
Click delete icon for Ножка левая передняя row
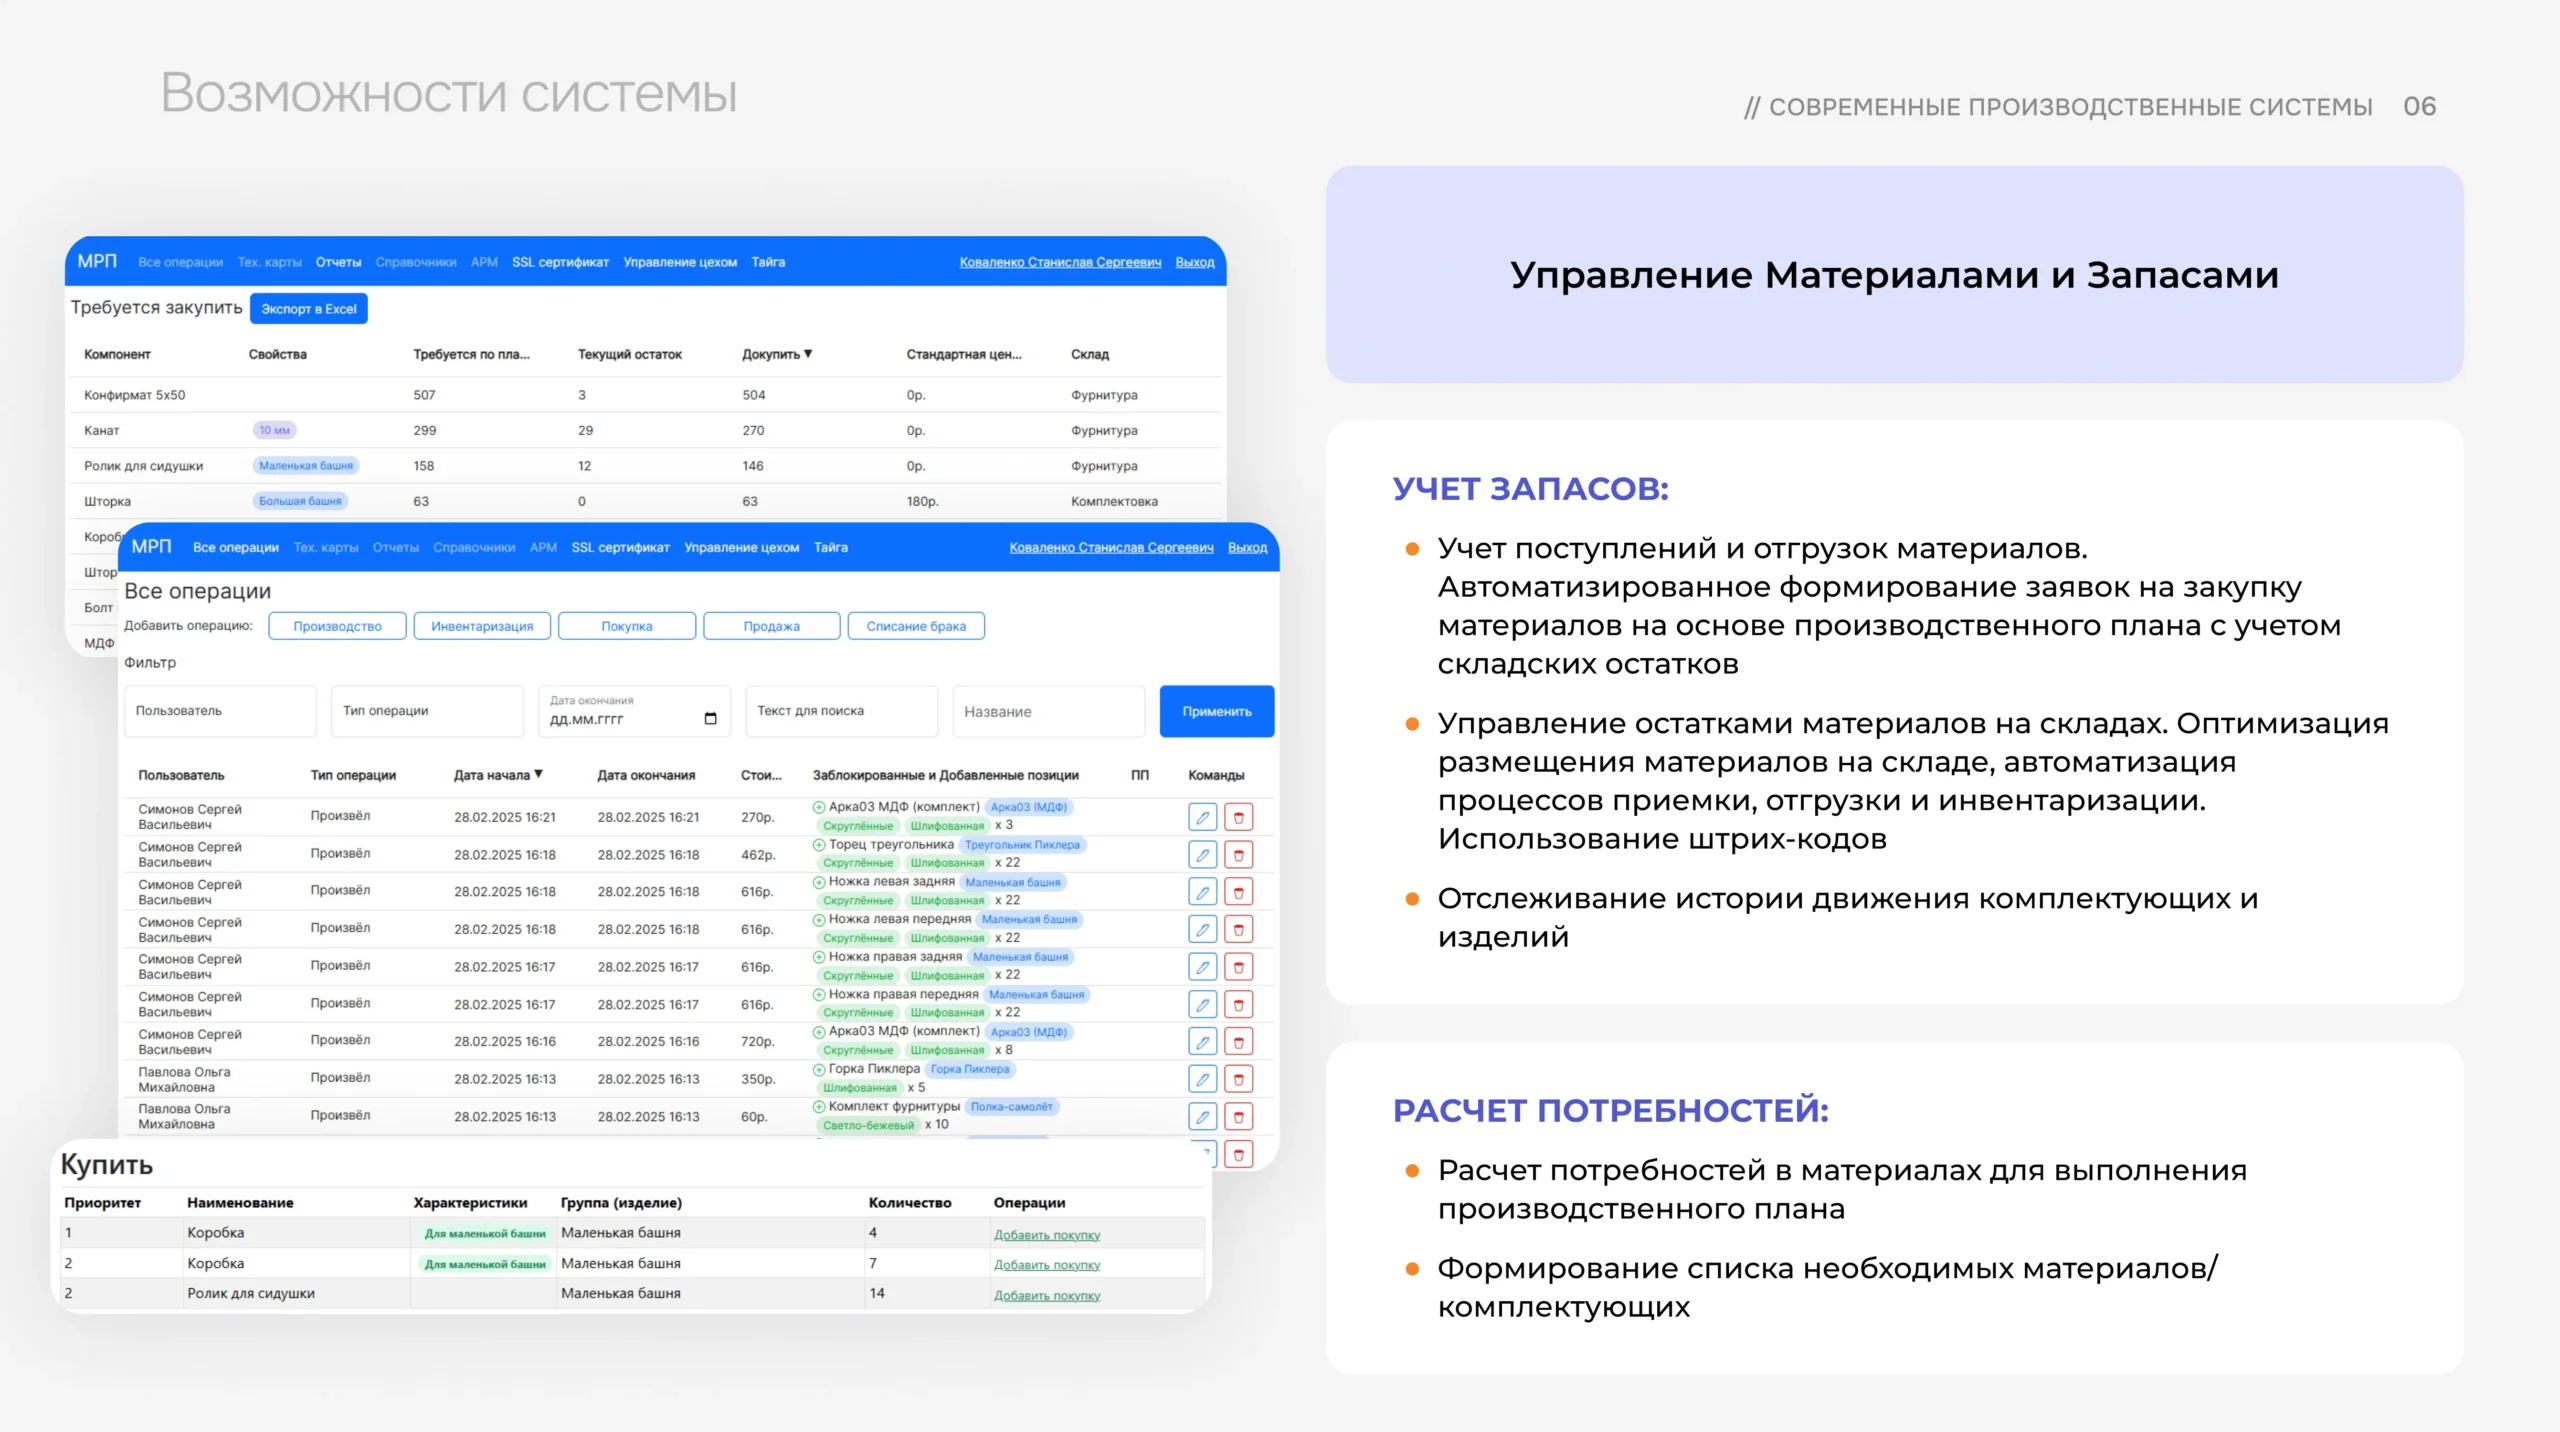tap(1238, 929)
